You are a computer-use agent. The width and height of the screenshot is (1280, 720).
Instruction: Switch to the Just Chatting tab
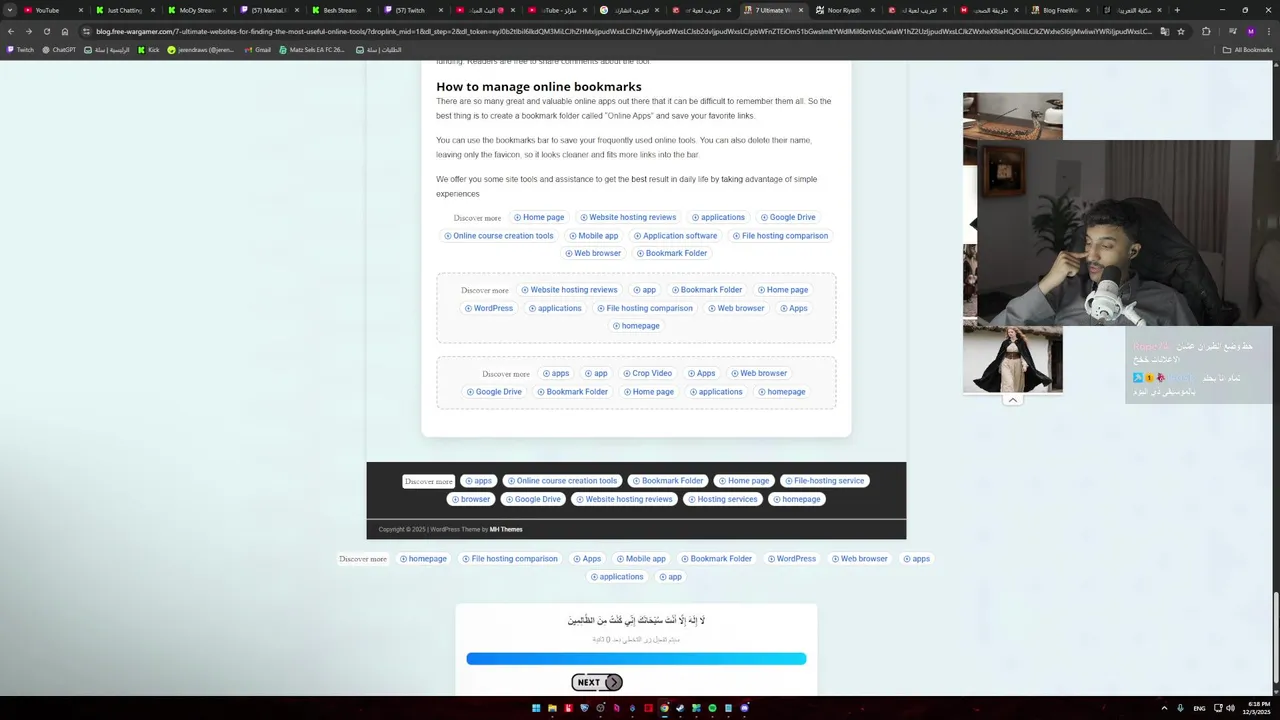(124, 10)
